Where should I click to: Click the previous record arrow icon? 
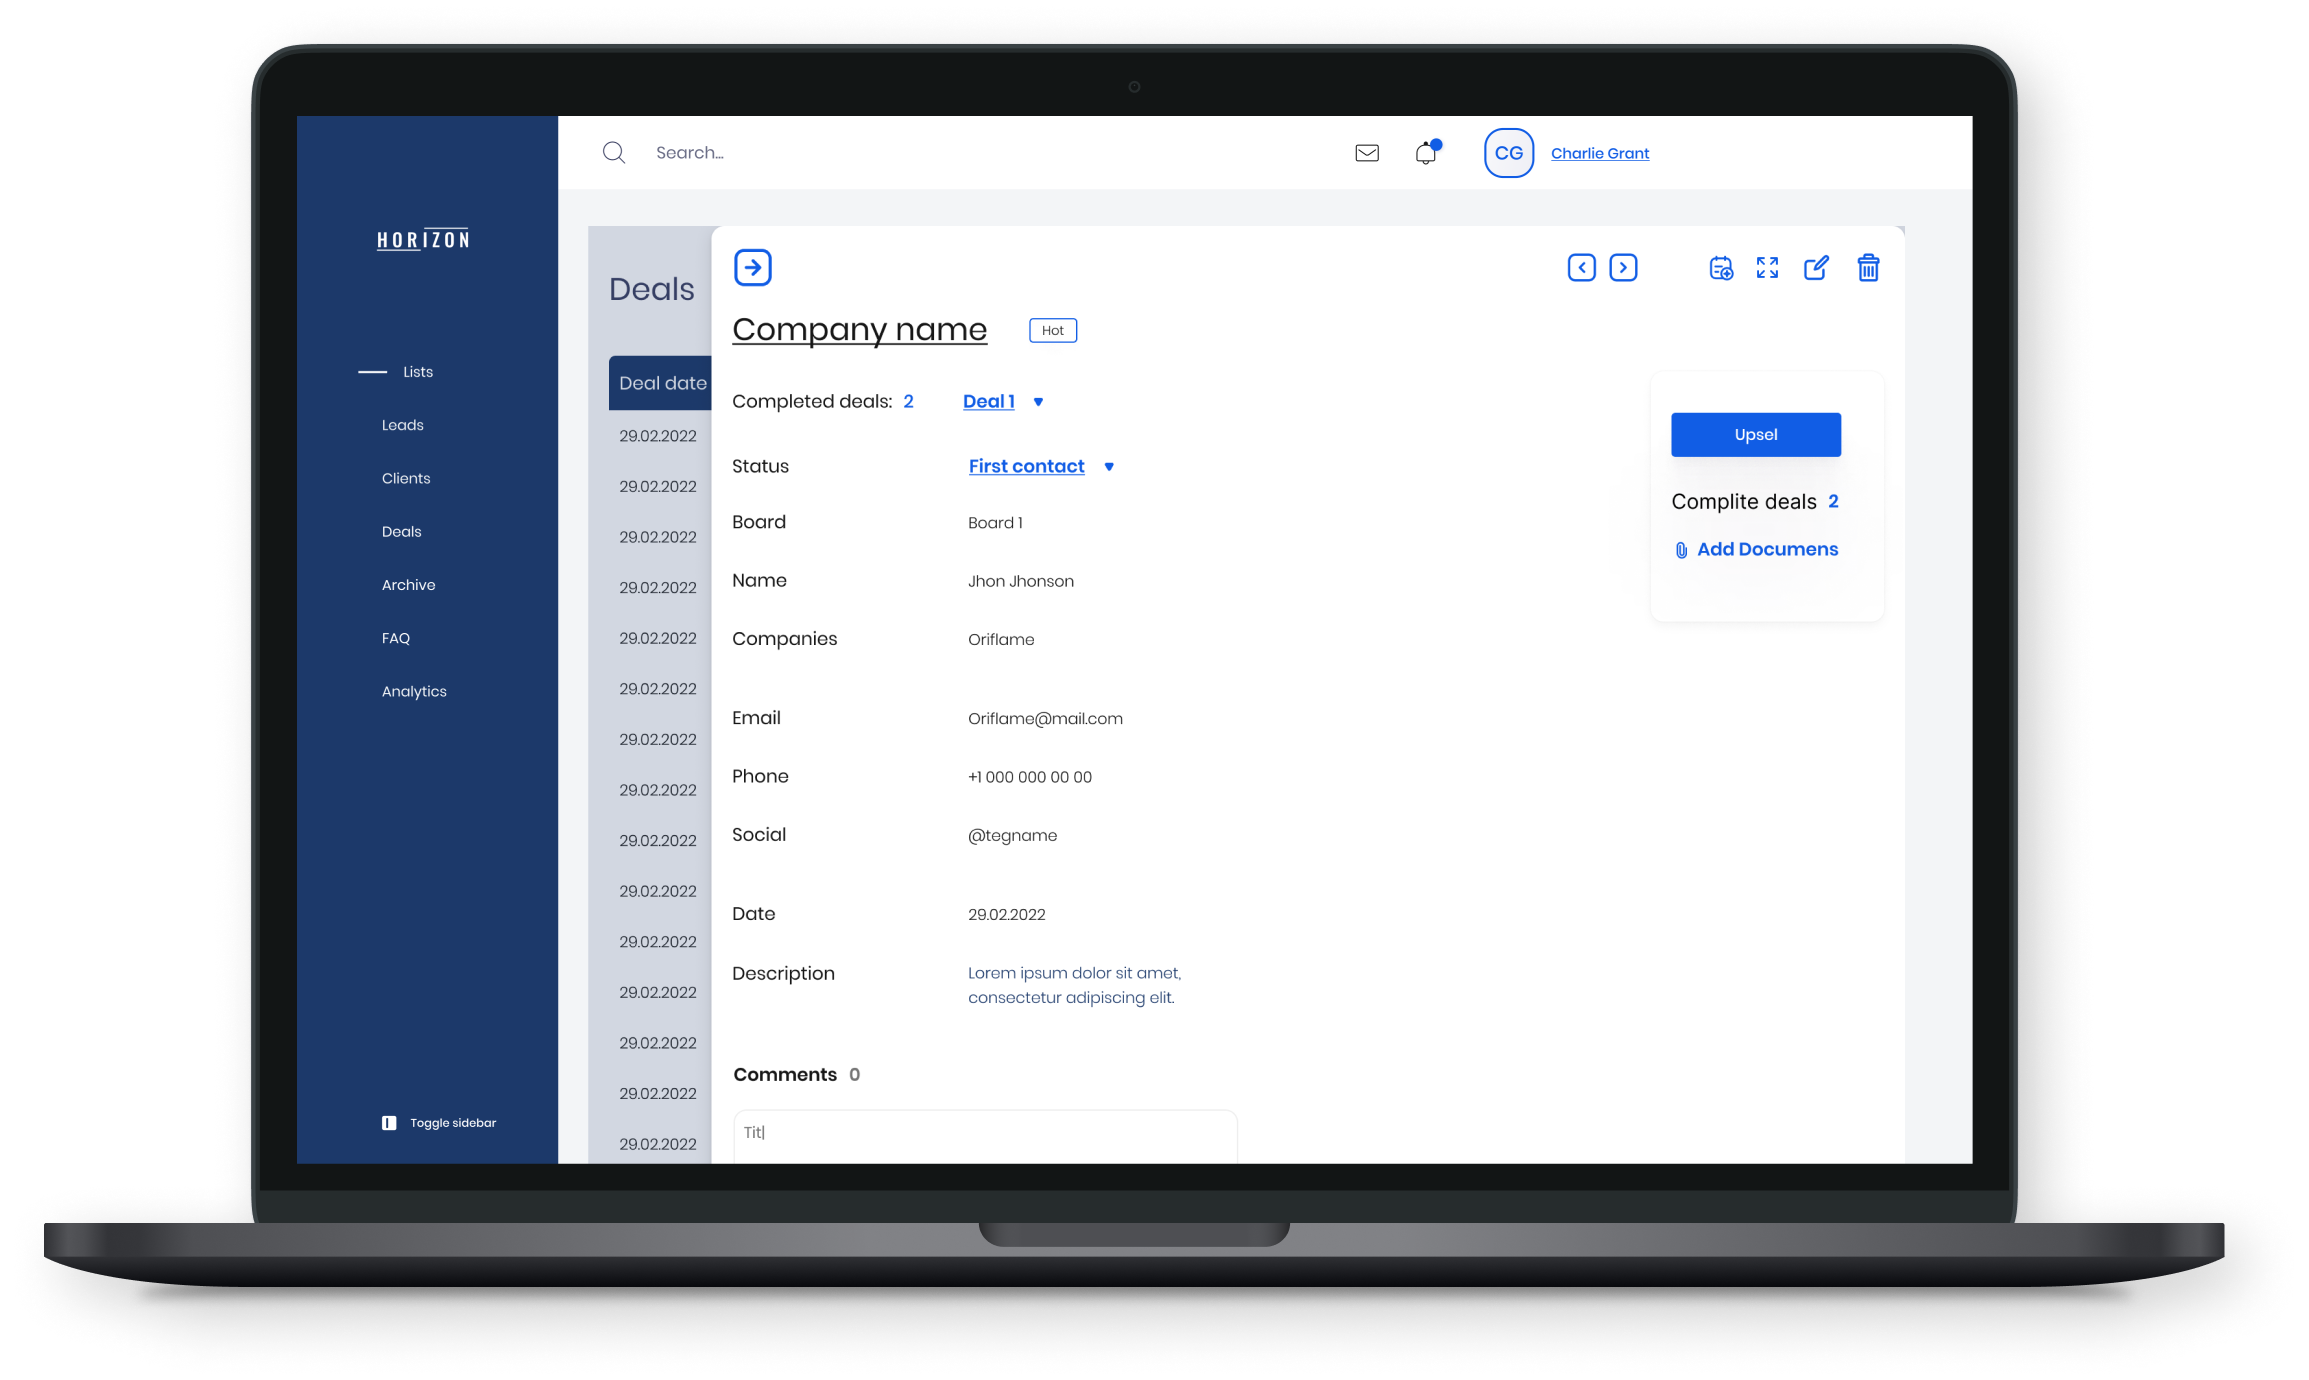pos(1581,266)
